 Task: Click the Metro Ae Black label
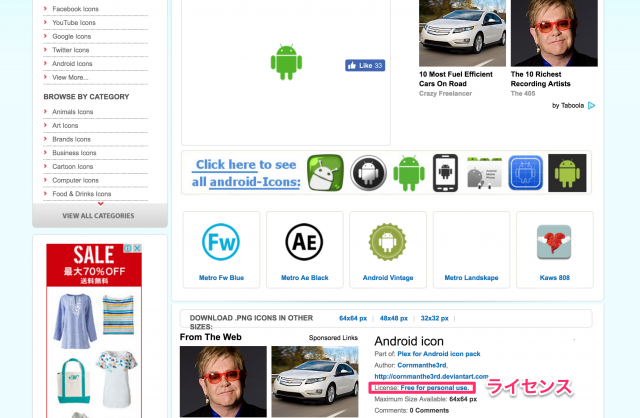[x=304, y=278]
